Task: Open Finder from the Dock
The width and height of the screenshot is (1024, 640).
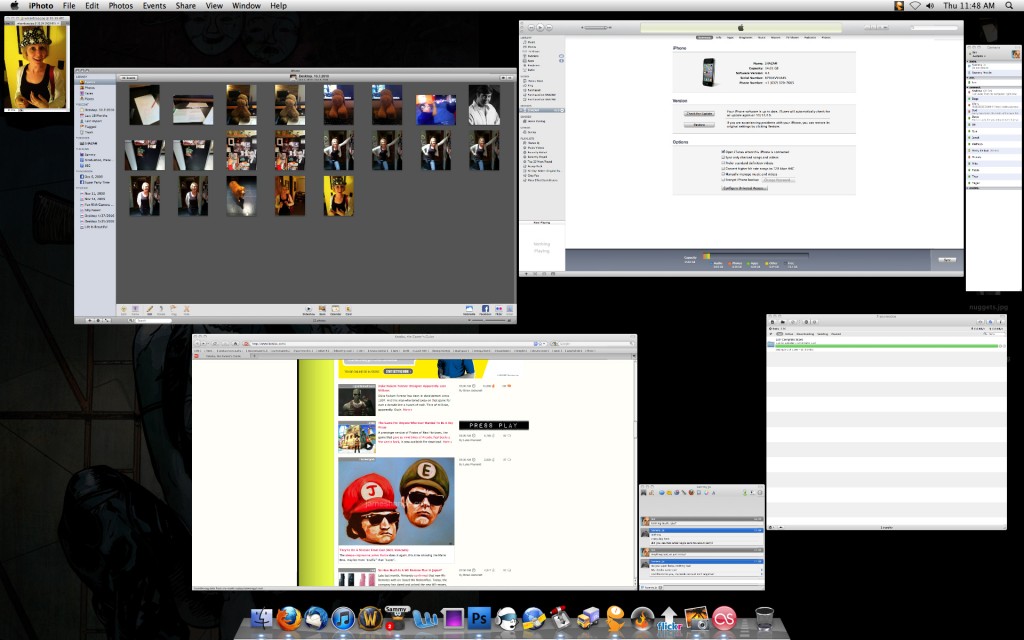Action: (x=262, y=618)
